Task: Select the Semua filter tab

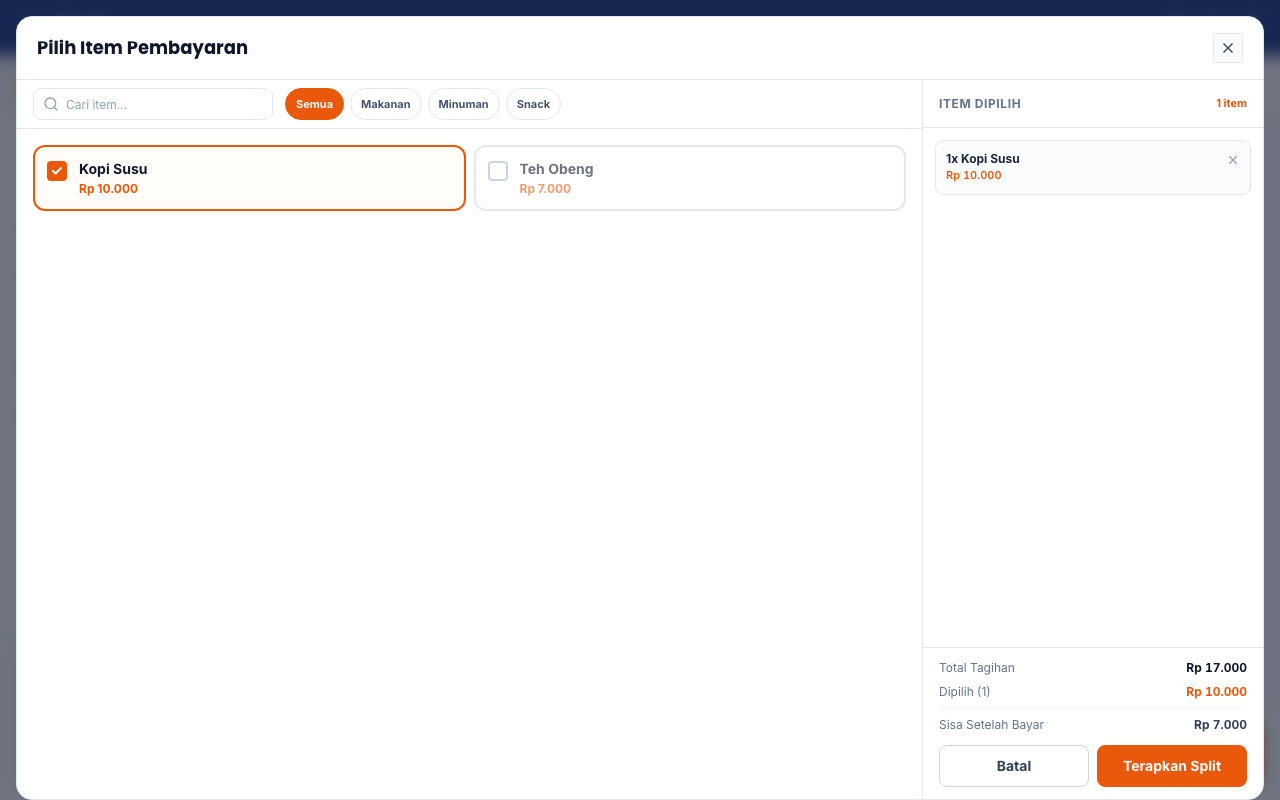Action: pos(314,104)
